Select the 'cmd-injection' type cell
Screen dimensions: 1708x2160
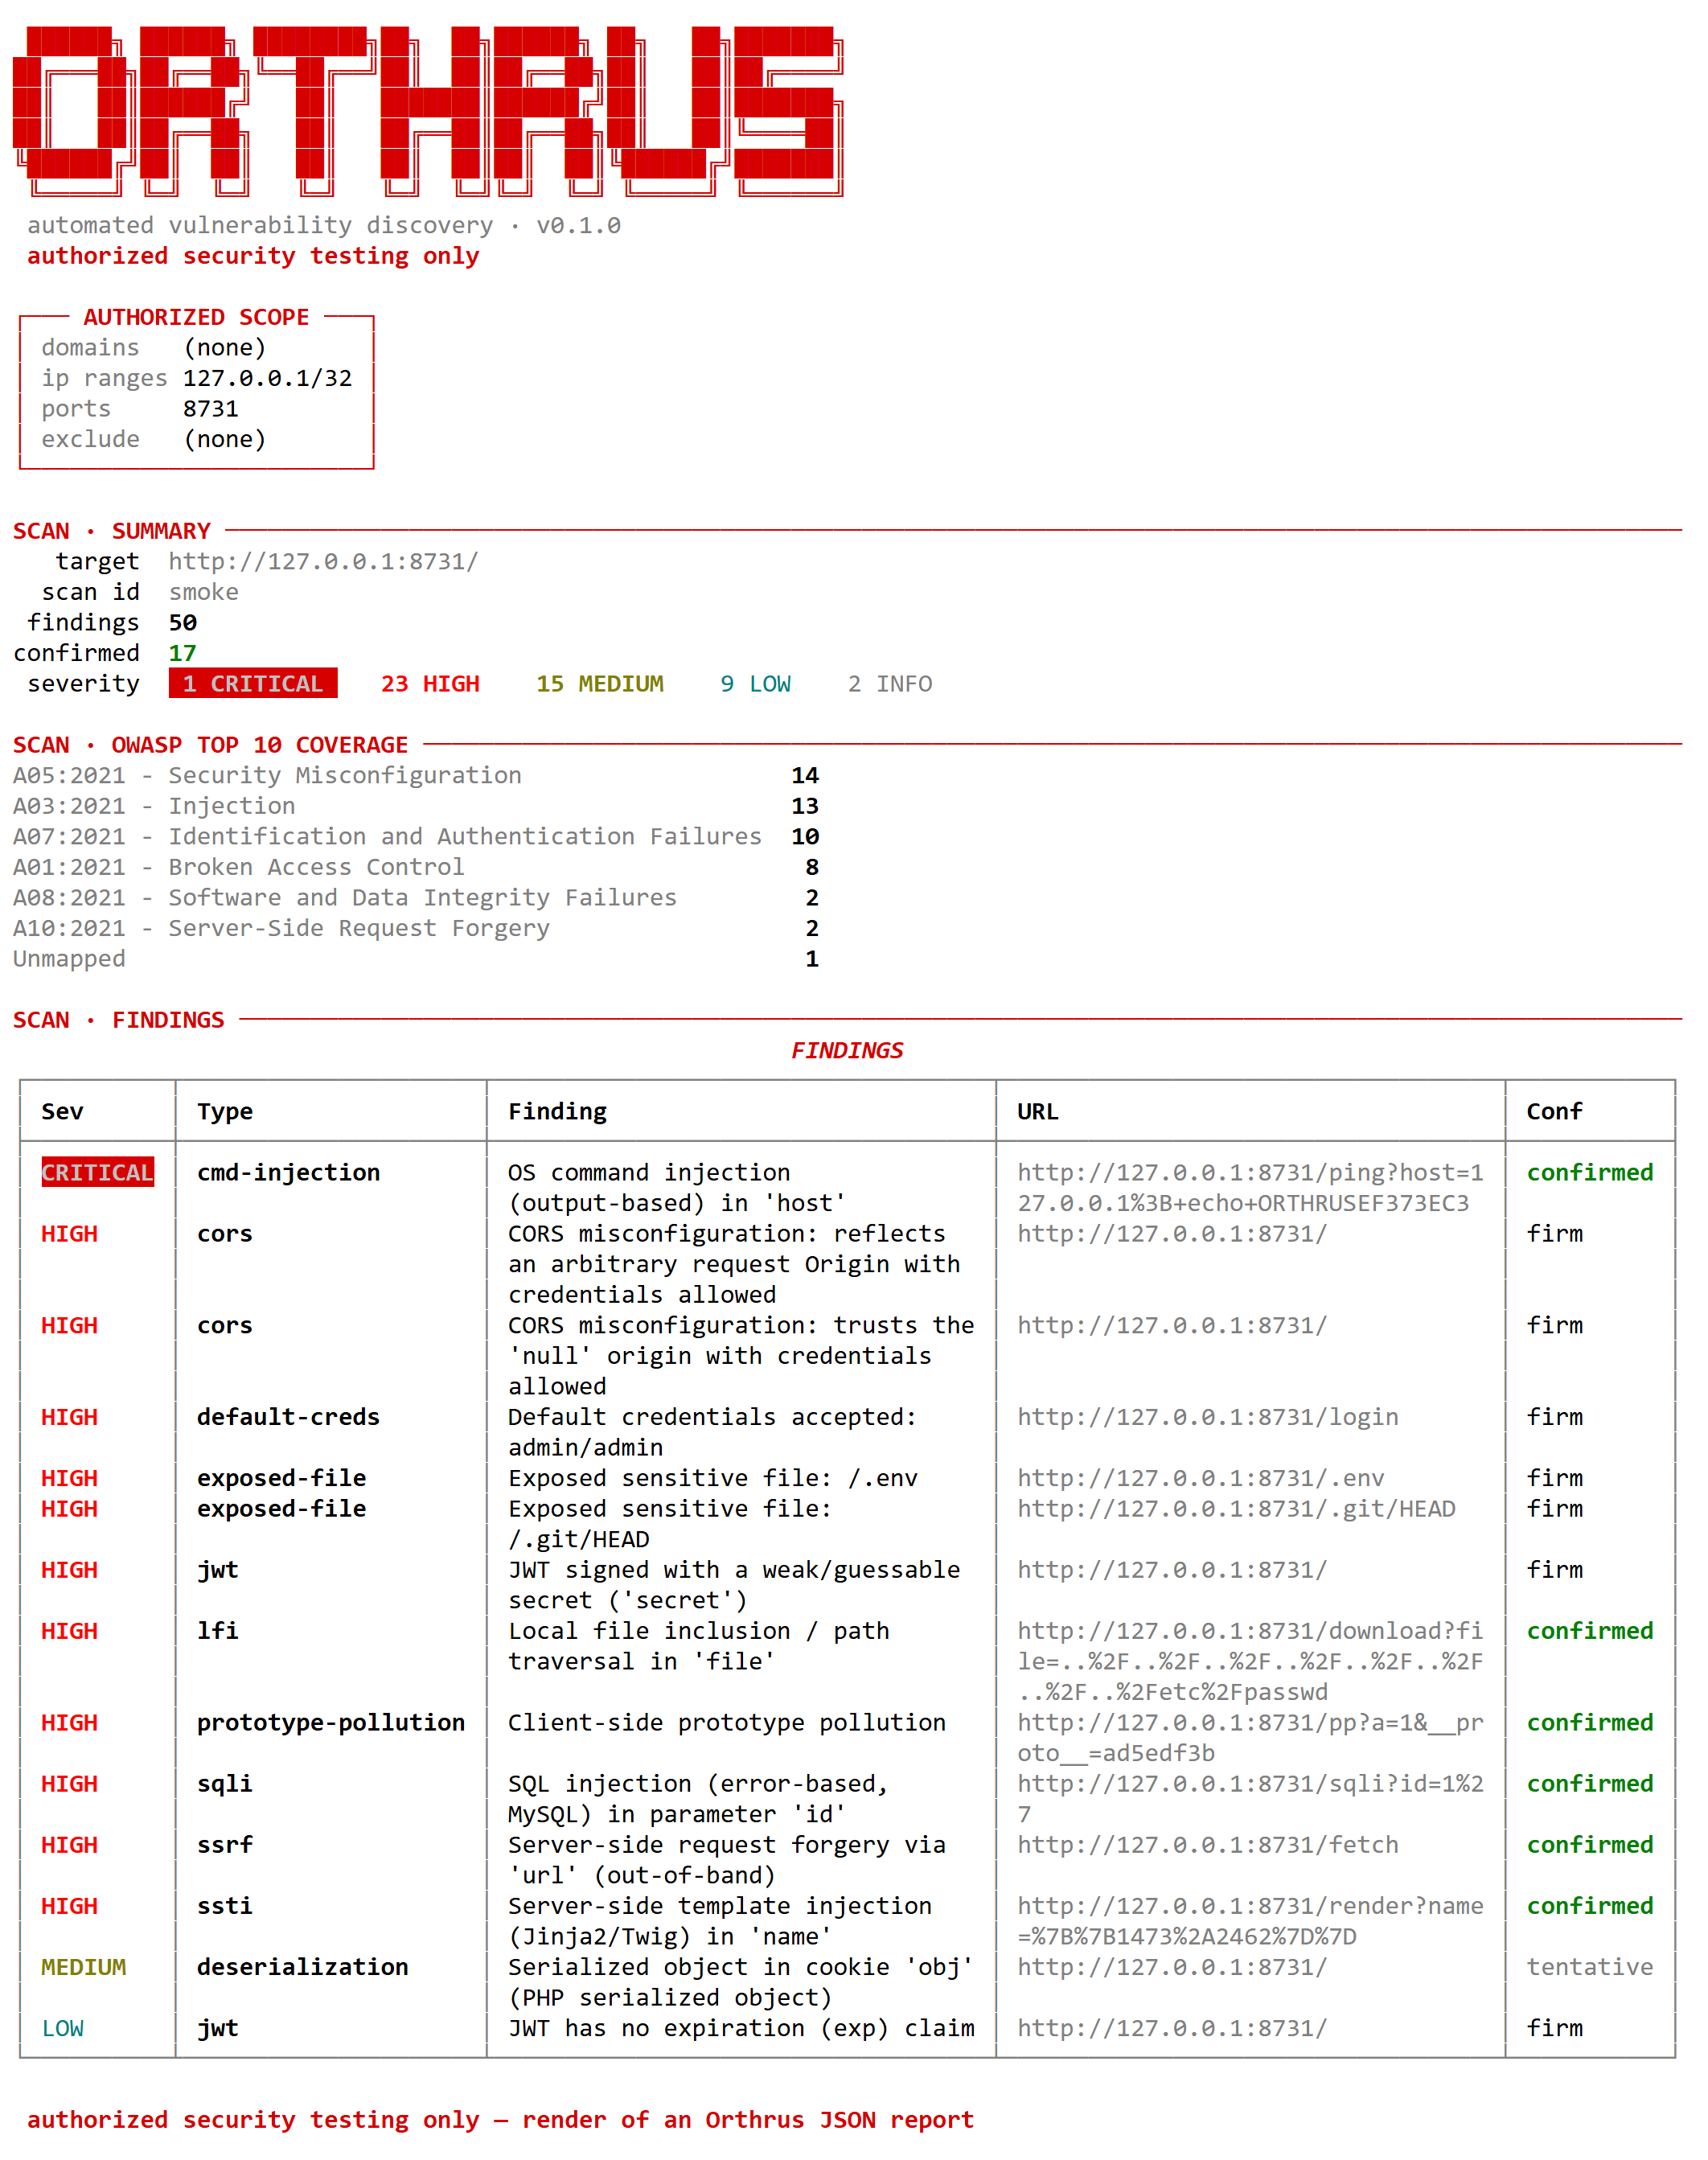pyautogui.click(x=288, y=1172)
